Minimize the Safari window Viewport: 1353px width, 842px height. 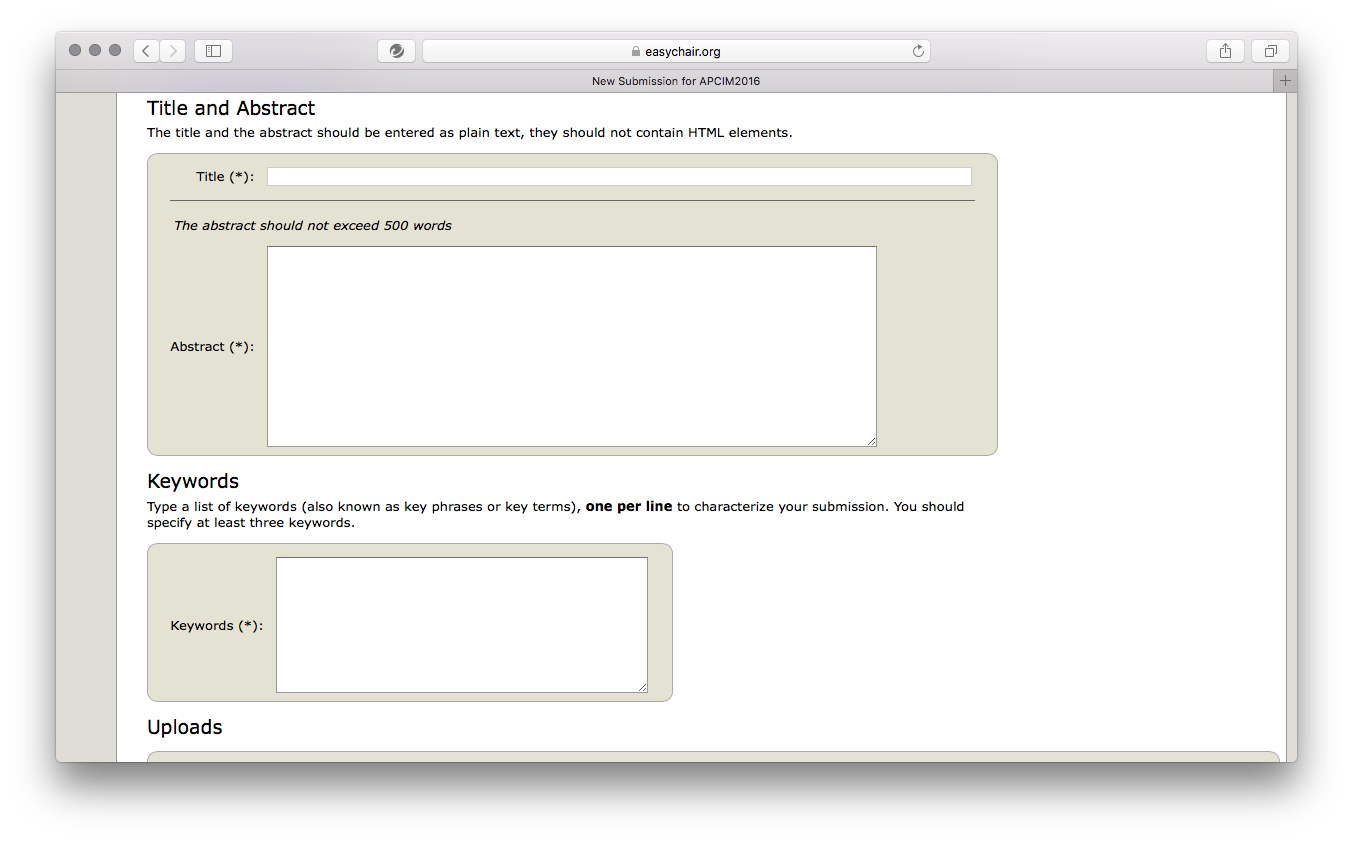(x=95, y=50)
